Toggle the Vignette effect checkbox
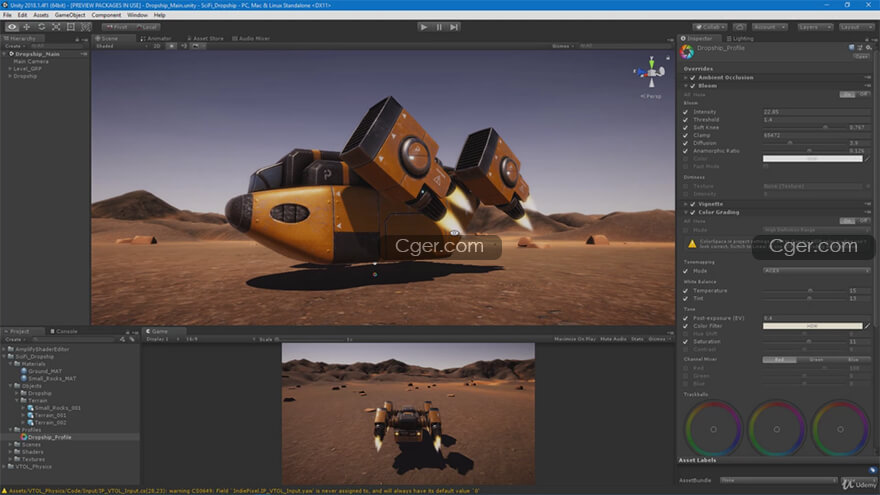The width and height of the screenshot is (880, 495). point(693,204)
